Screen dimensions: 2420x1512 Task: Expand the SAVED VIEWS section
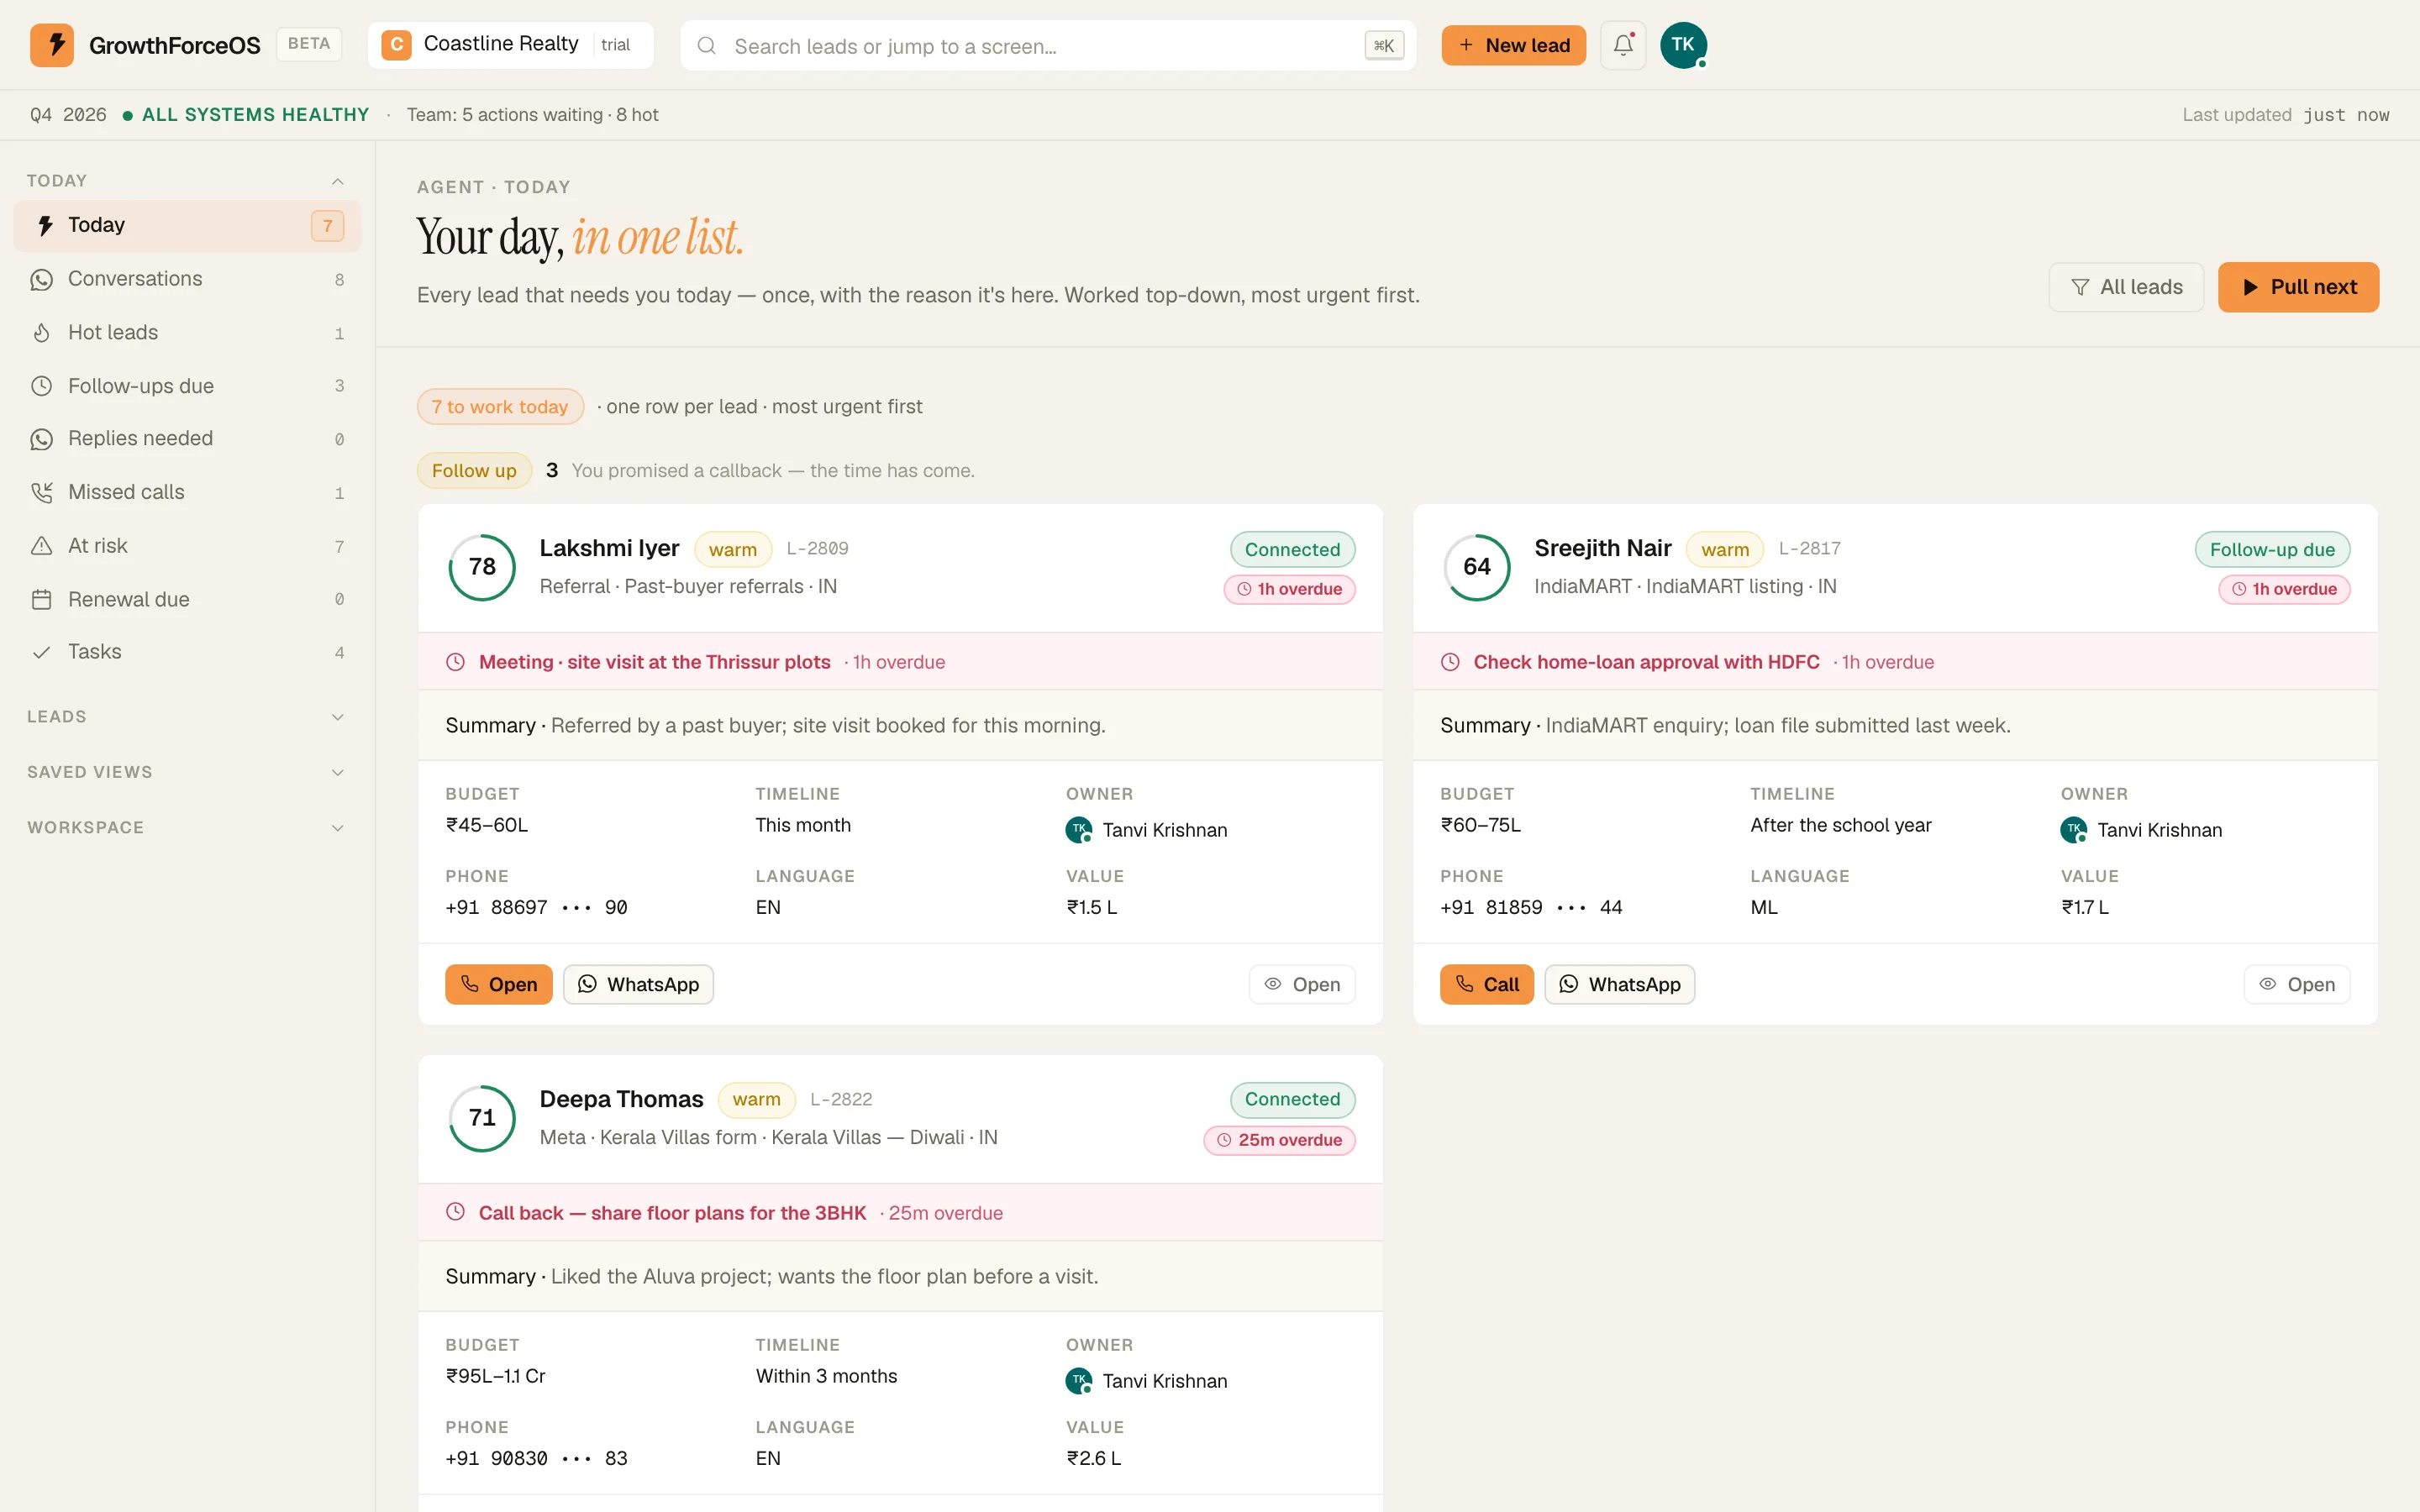(x=187, y=772)
